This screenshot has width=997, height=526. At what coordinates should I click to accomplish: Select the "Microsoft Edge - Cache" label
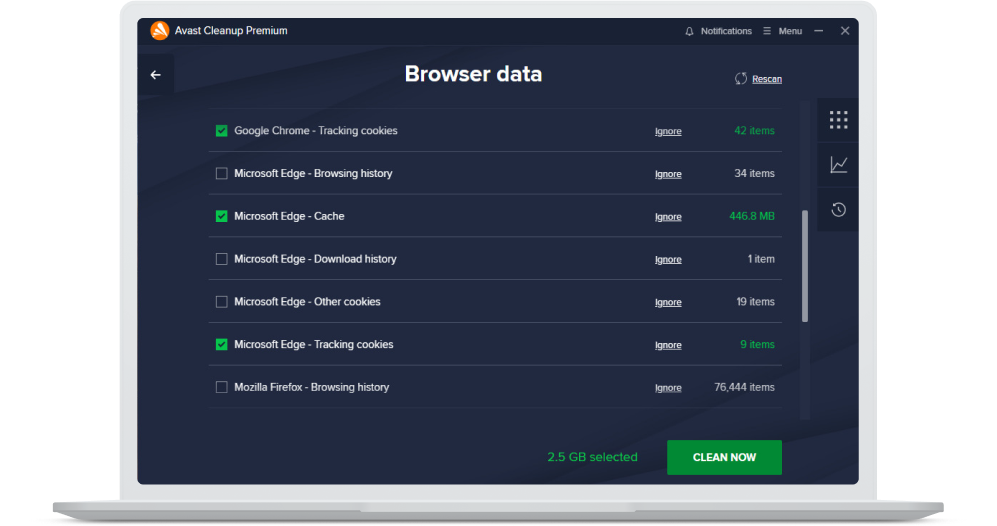(289, 216)
